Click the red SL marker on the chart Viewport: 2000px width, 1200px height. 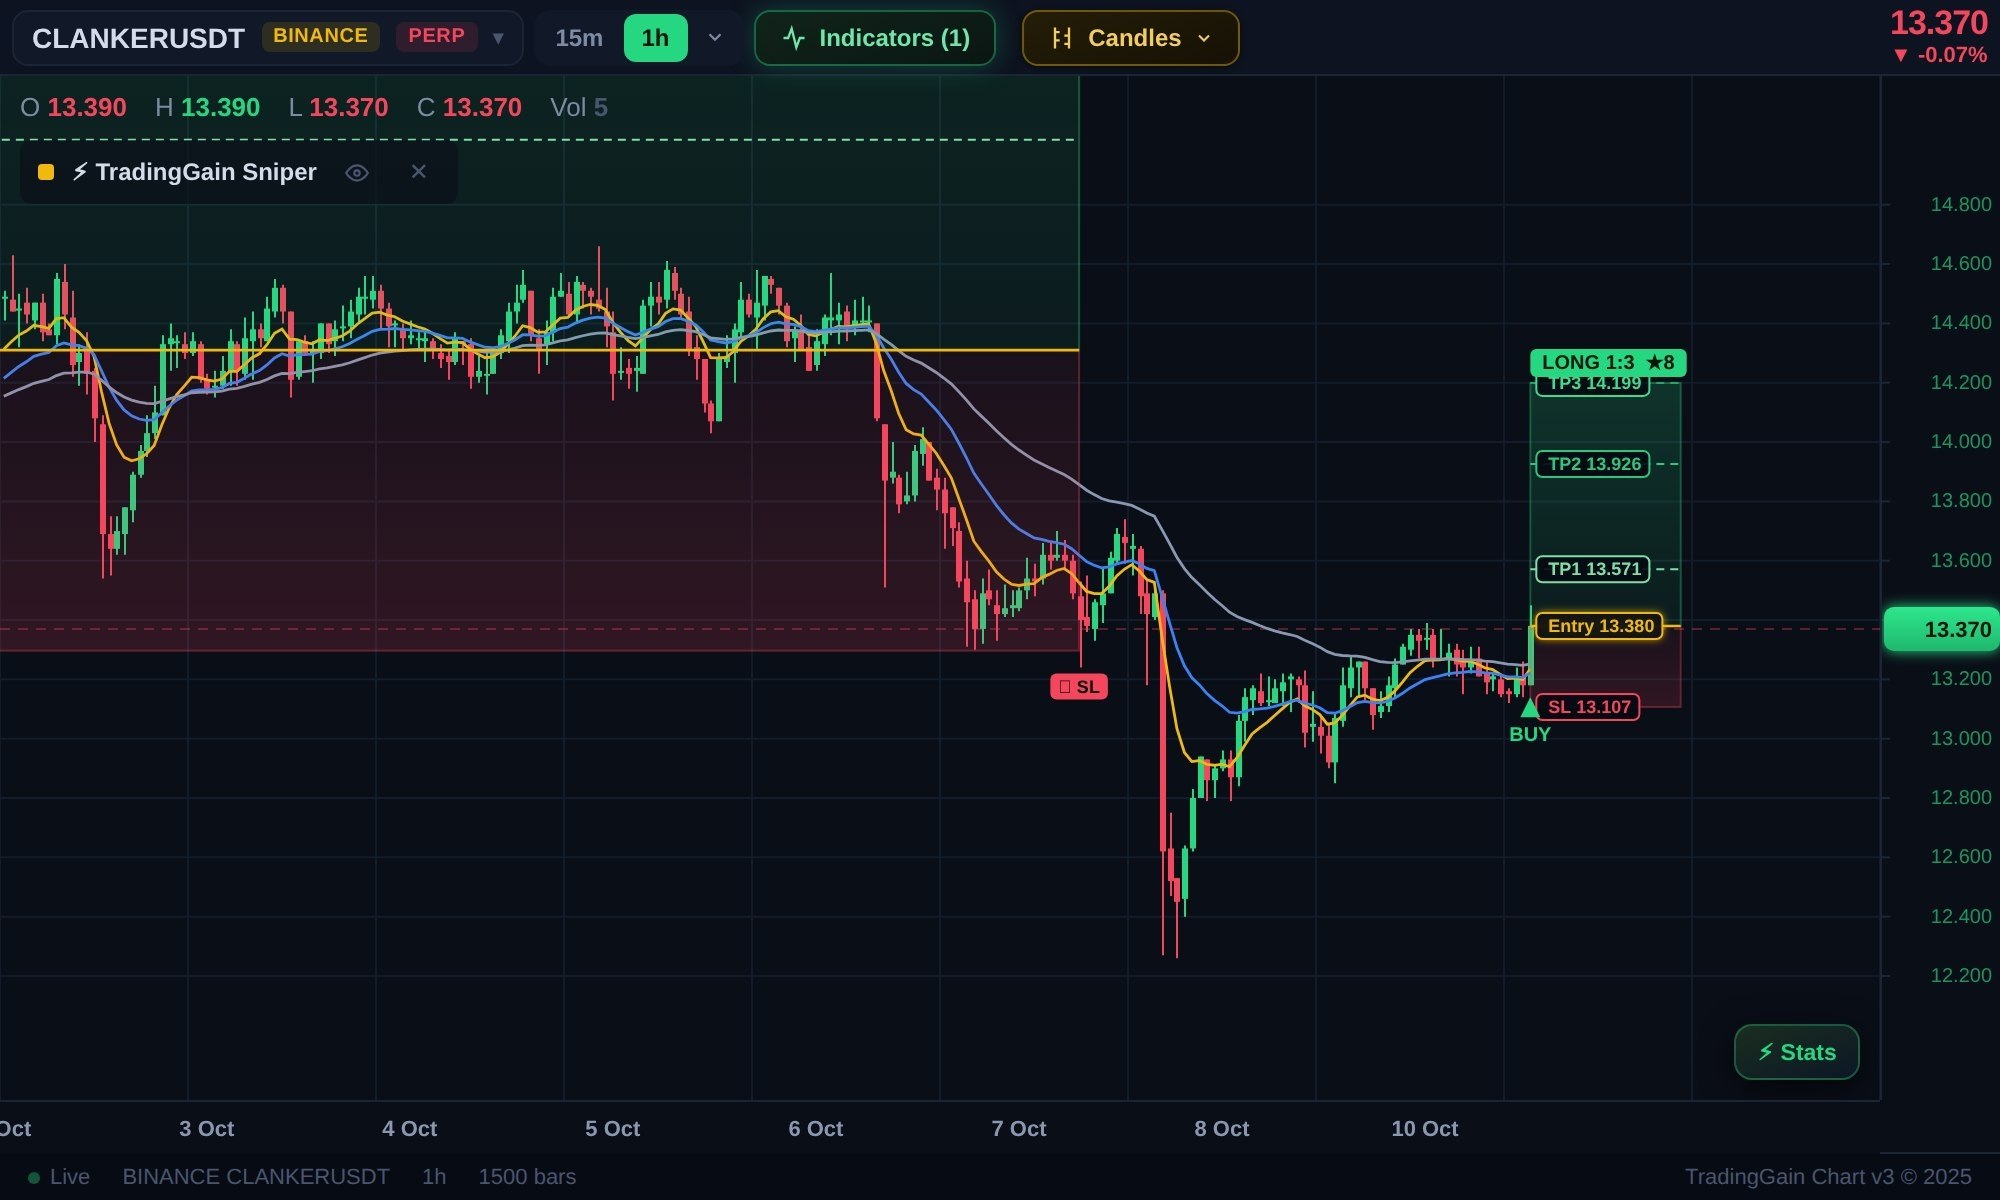[x=1079, y=687]
